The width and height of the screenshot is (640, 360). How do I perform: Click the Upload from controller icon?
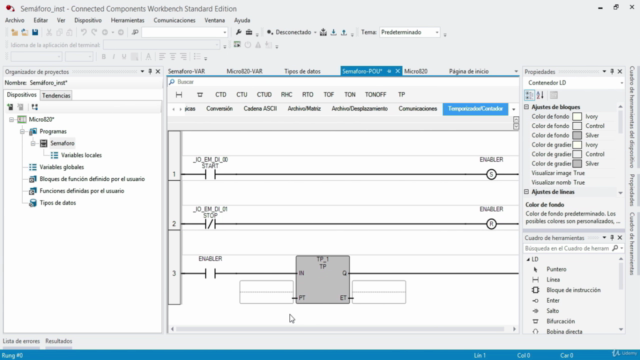(x=344, y=32)
